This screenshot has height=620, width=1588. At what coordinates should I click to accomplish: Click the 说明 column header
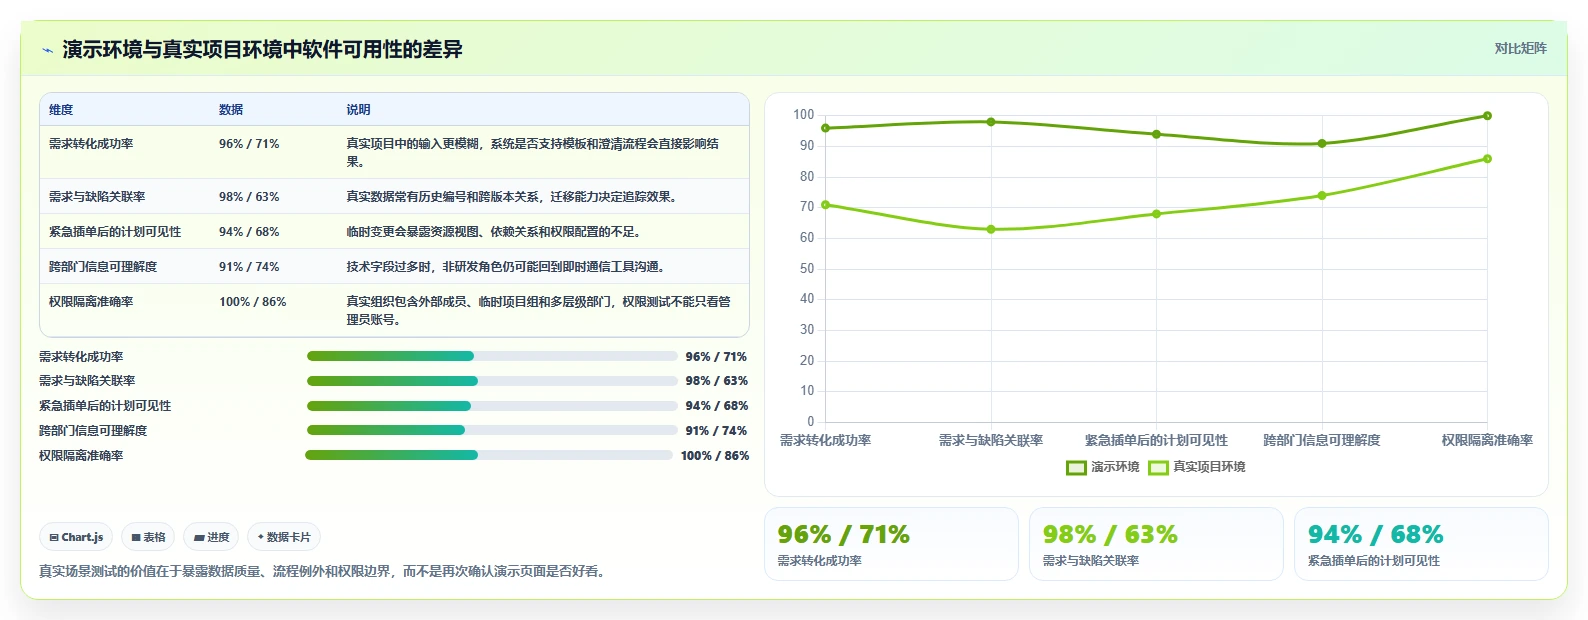pos(358,110)
